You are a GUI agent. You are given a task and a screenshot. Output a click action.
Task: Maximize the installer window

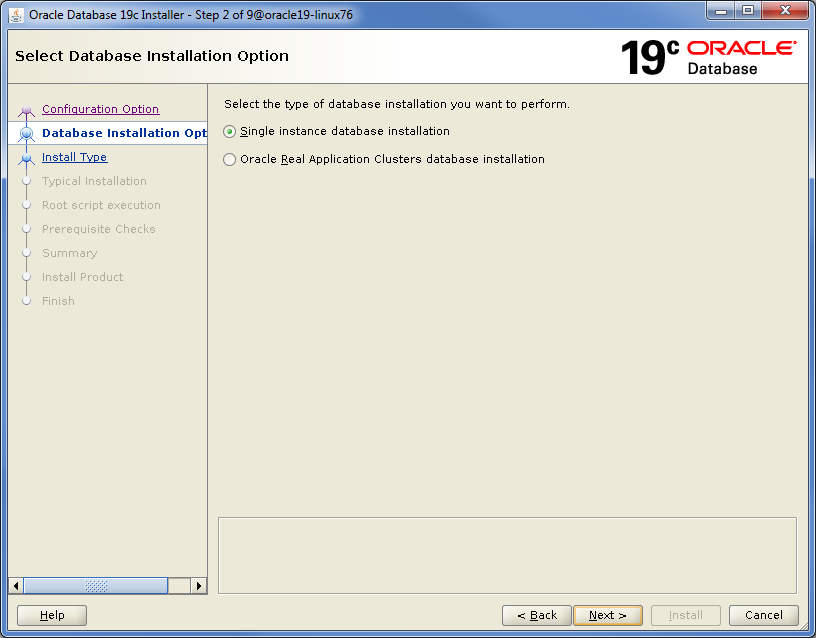[x=748, y=12]
